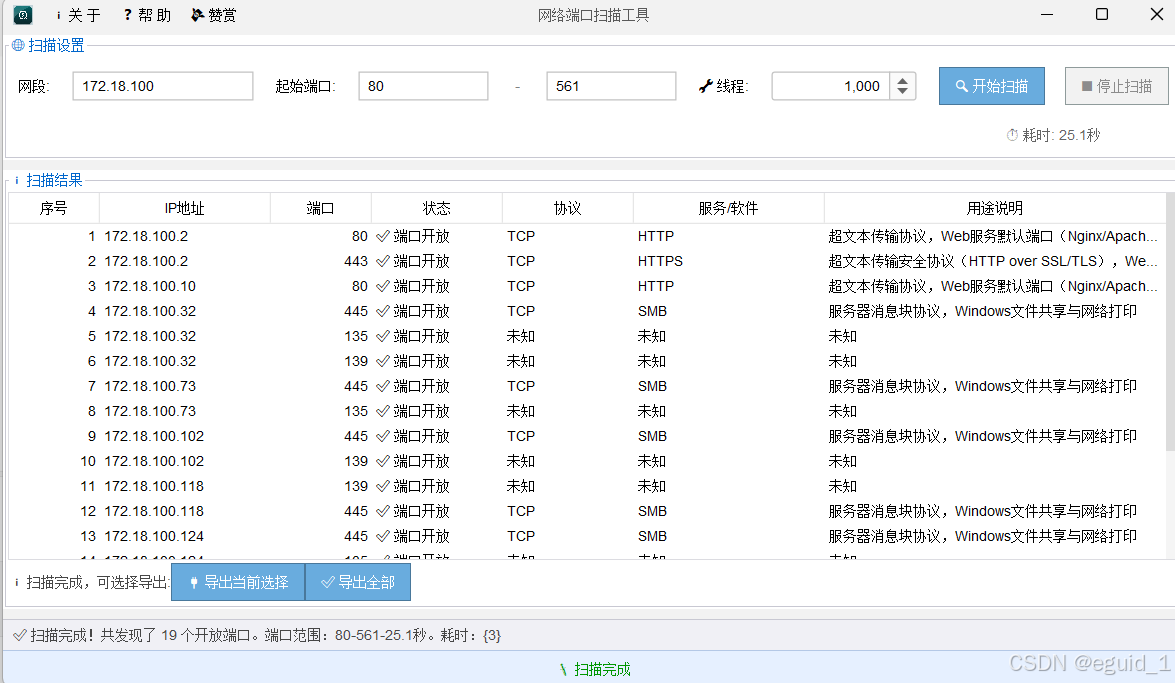Export selection with 导出当前选择 button
This screenshot has height=683, width=1175.
238,583
